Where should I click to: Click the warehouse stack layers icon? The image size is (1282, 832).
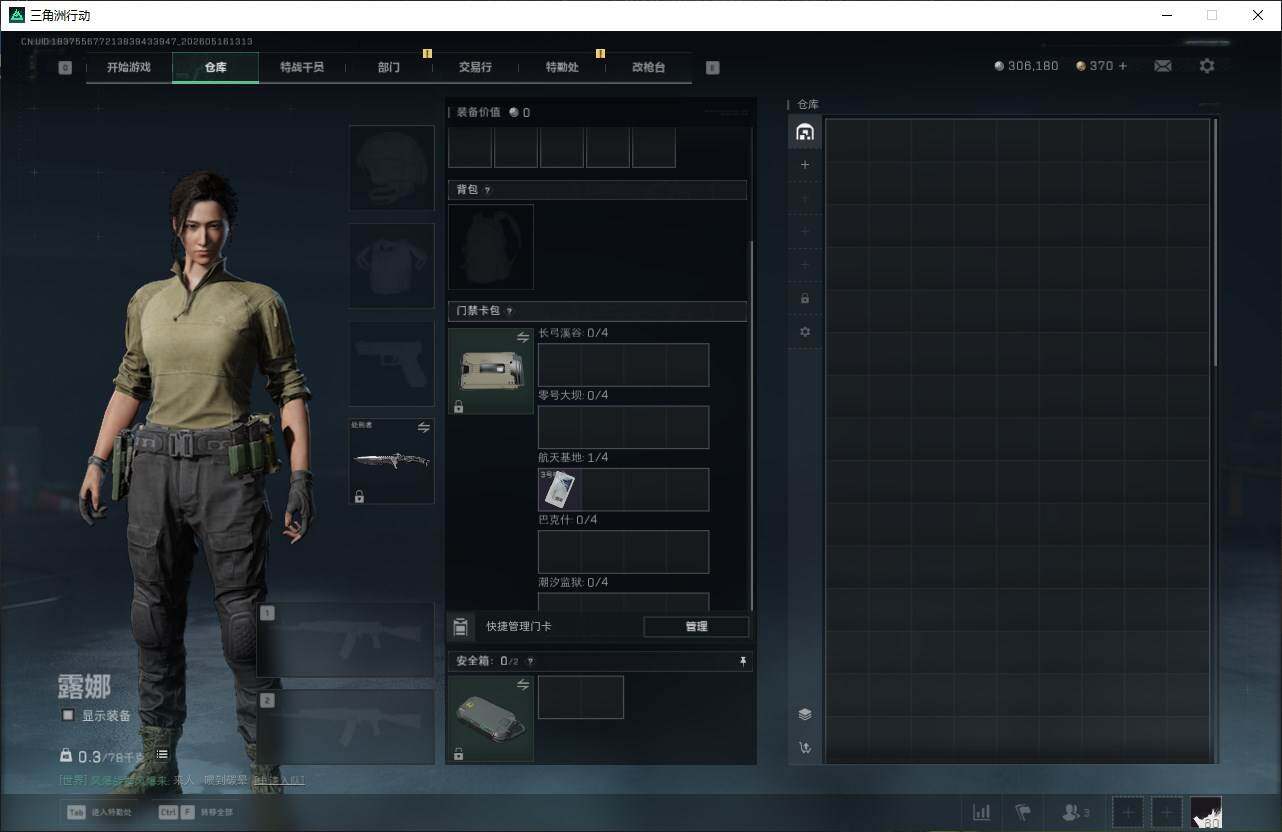click(x=805, y=714)
